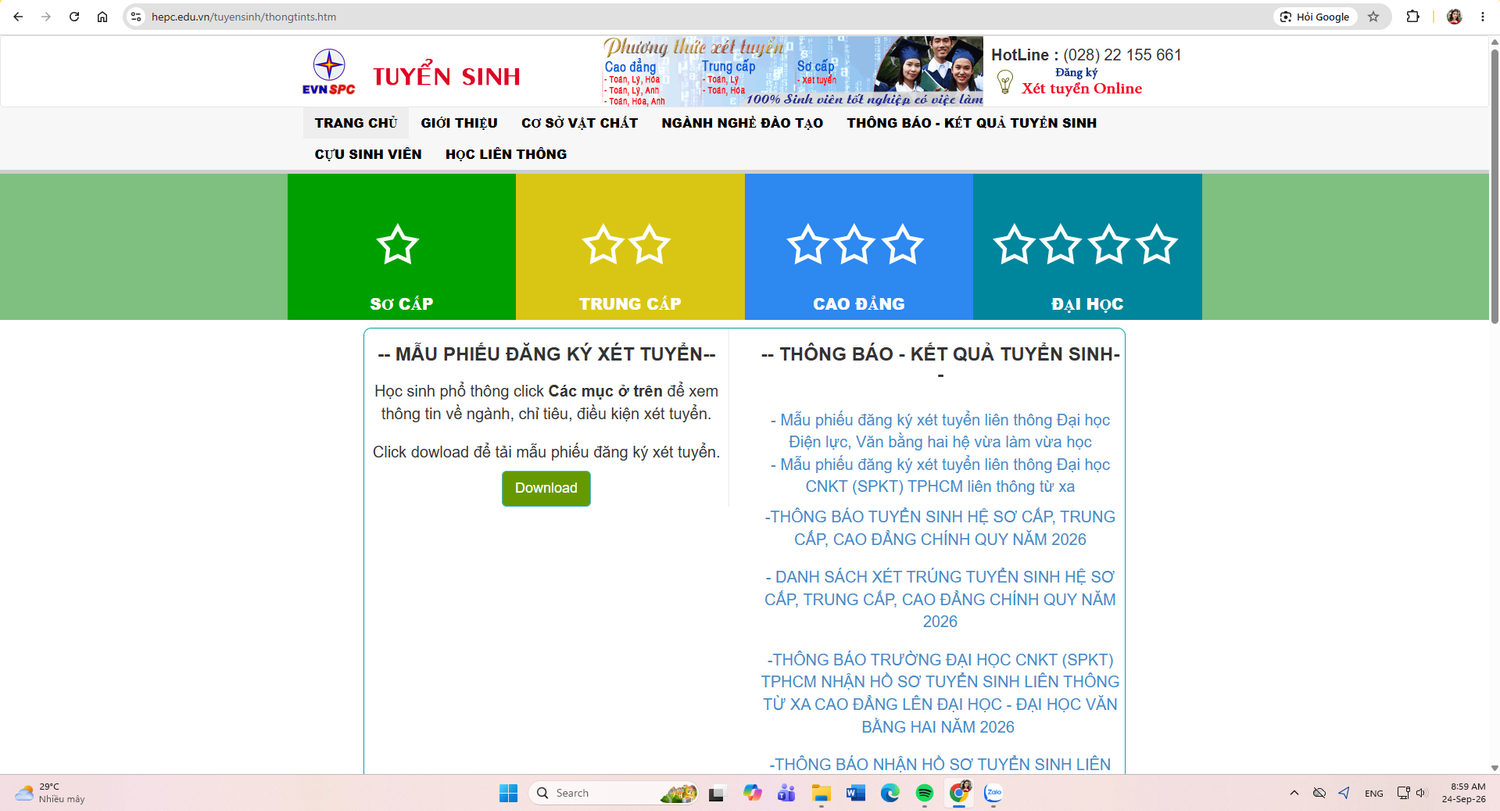Click the location arrow tray icon
1500x811 pixels.
coord(1343,793)
